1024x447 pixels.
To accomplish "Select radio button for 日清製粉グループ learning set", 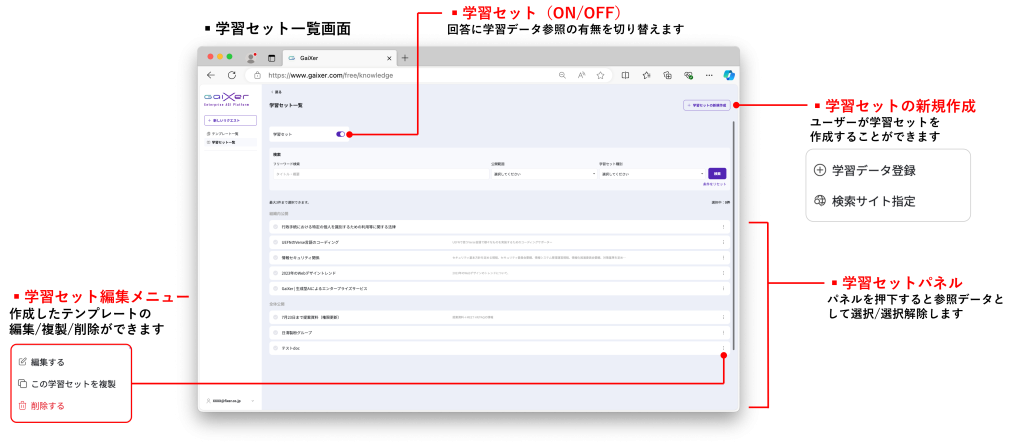I will click(275, 332).
